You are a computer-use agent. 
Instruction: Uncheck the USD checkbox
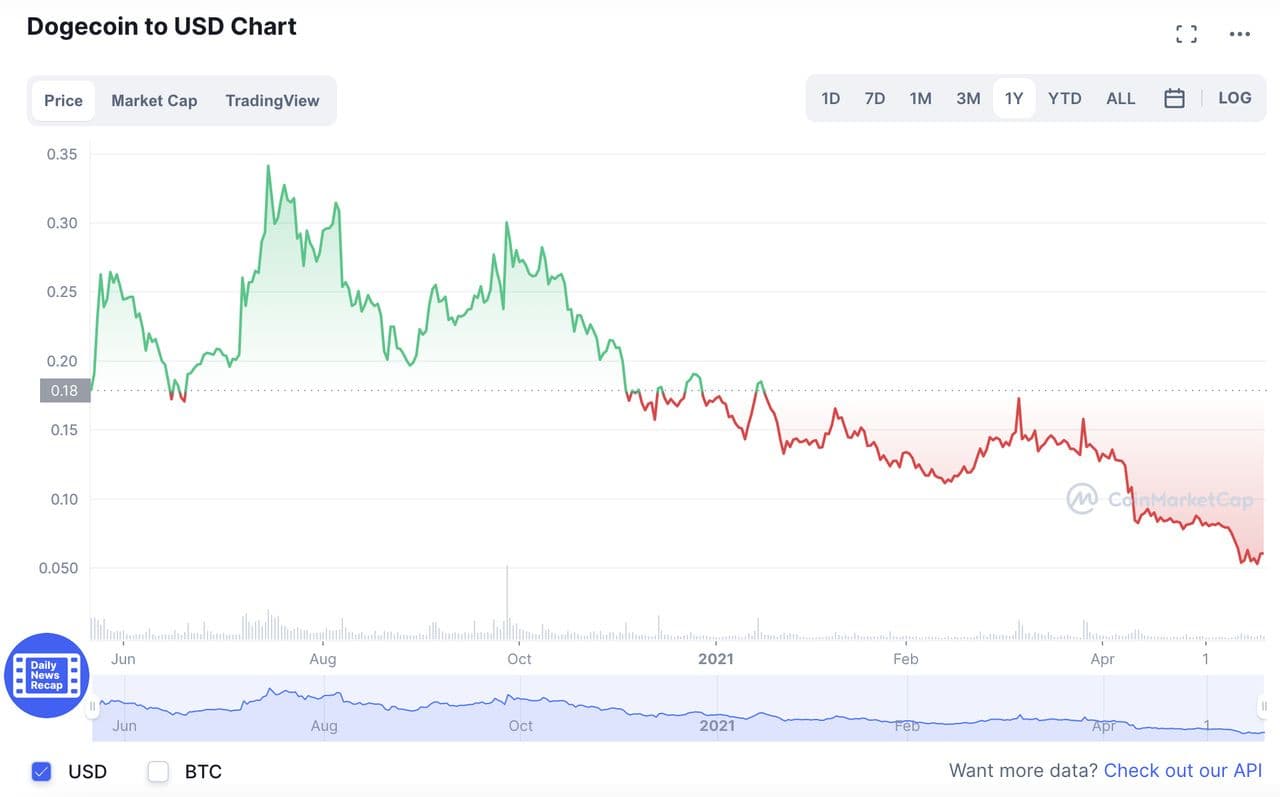pos(41,771)
